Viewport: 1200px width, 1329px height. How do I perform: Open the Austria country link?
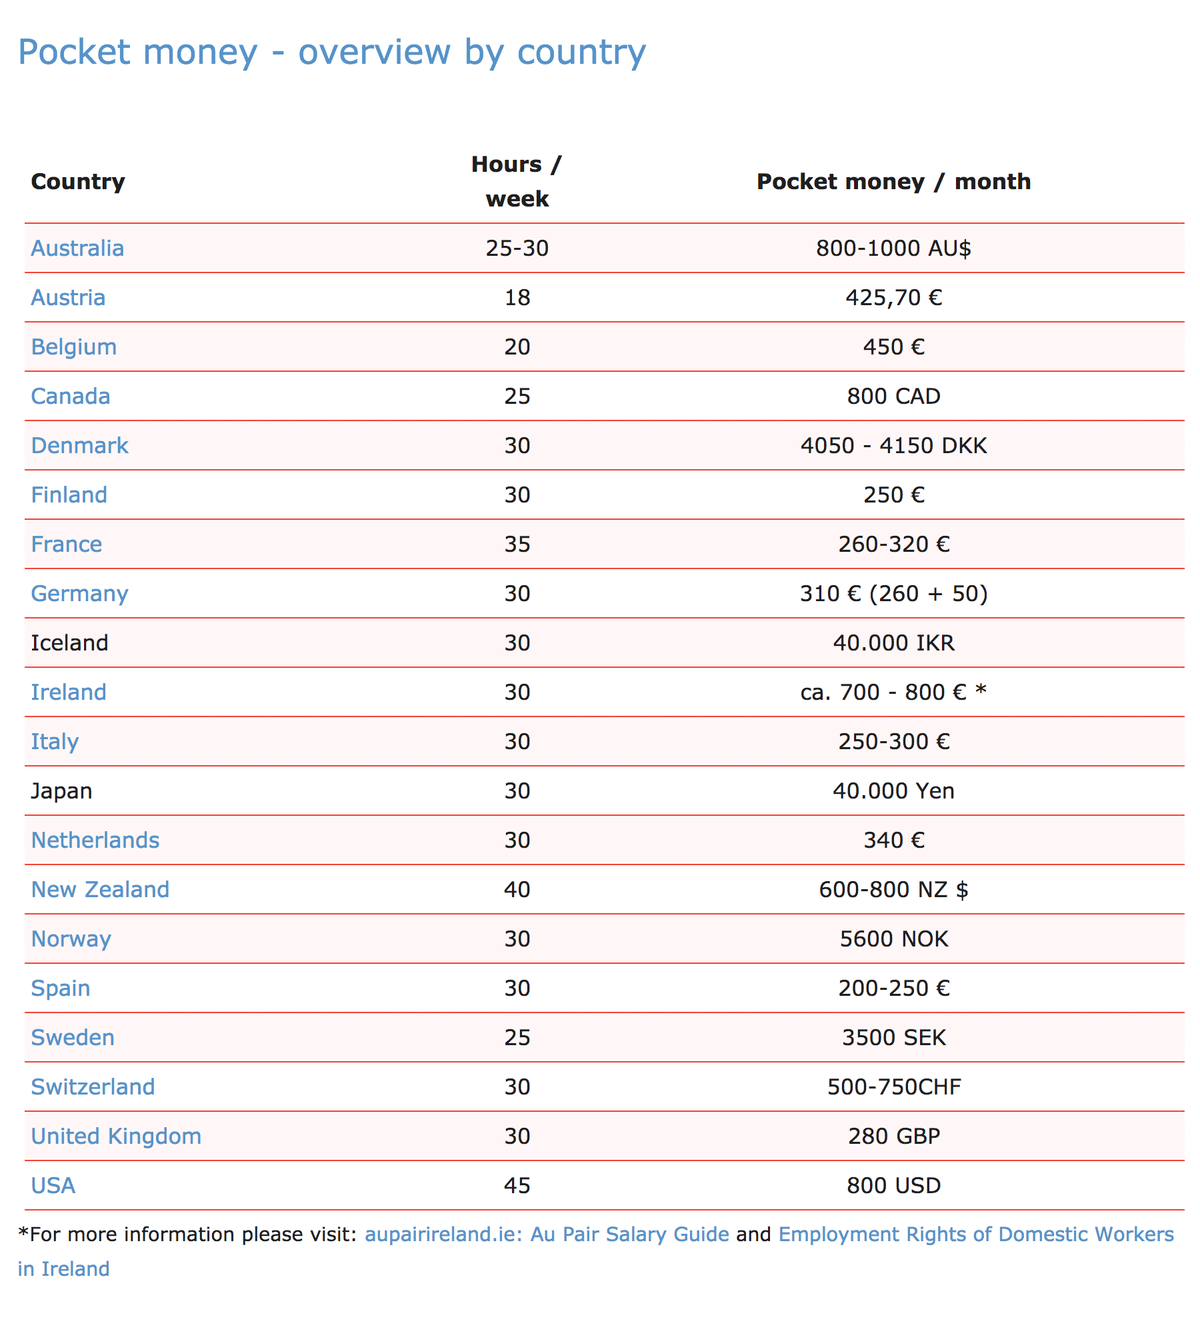[68, 297]
